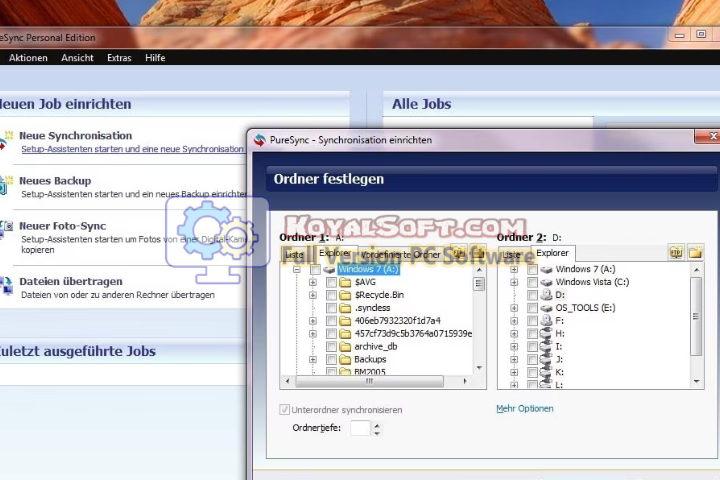Open the Ansicht menu
The width and height of the screenshot is (720, 480).
click(77, 58)
